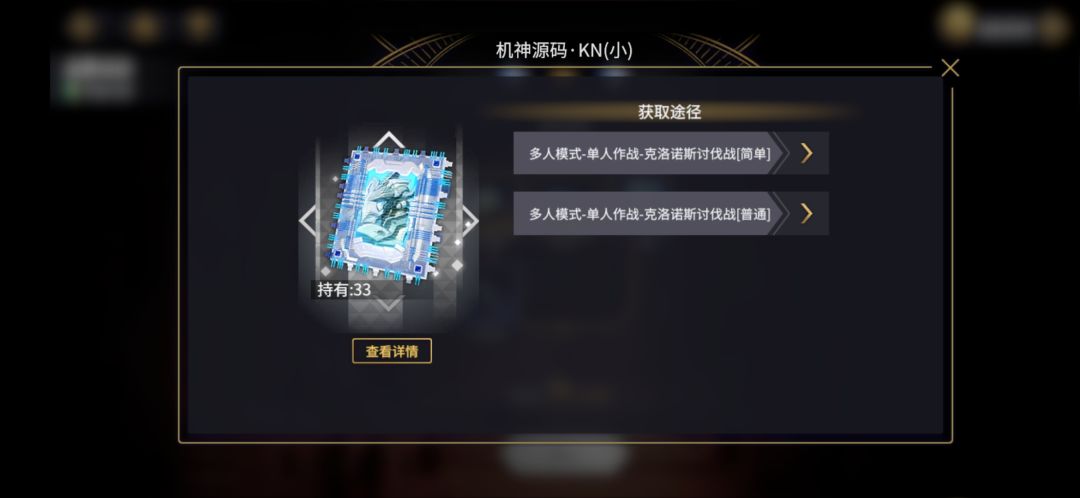Click the 获取途径 section header

pyautogui.click(x=669, y=112)
